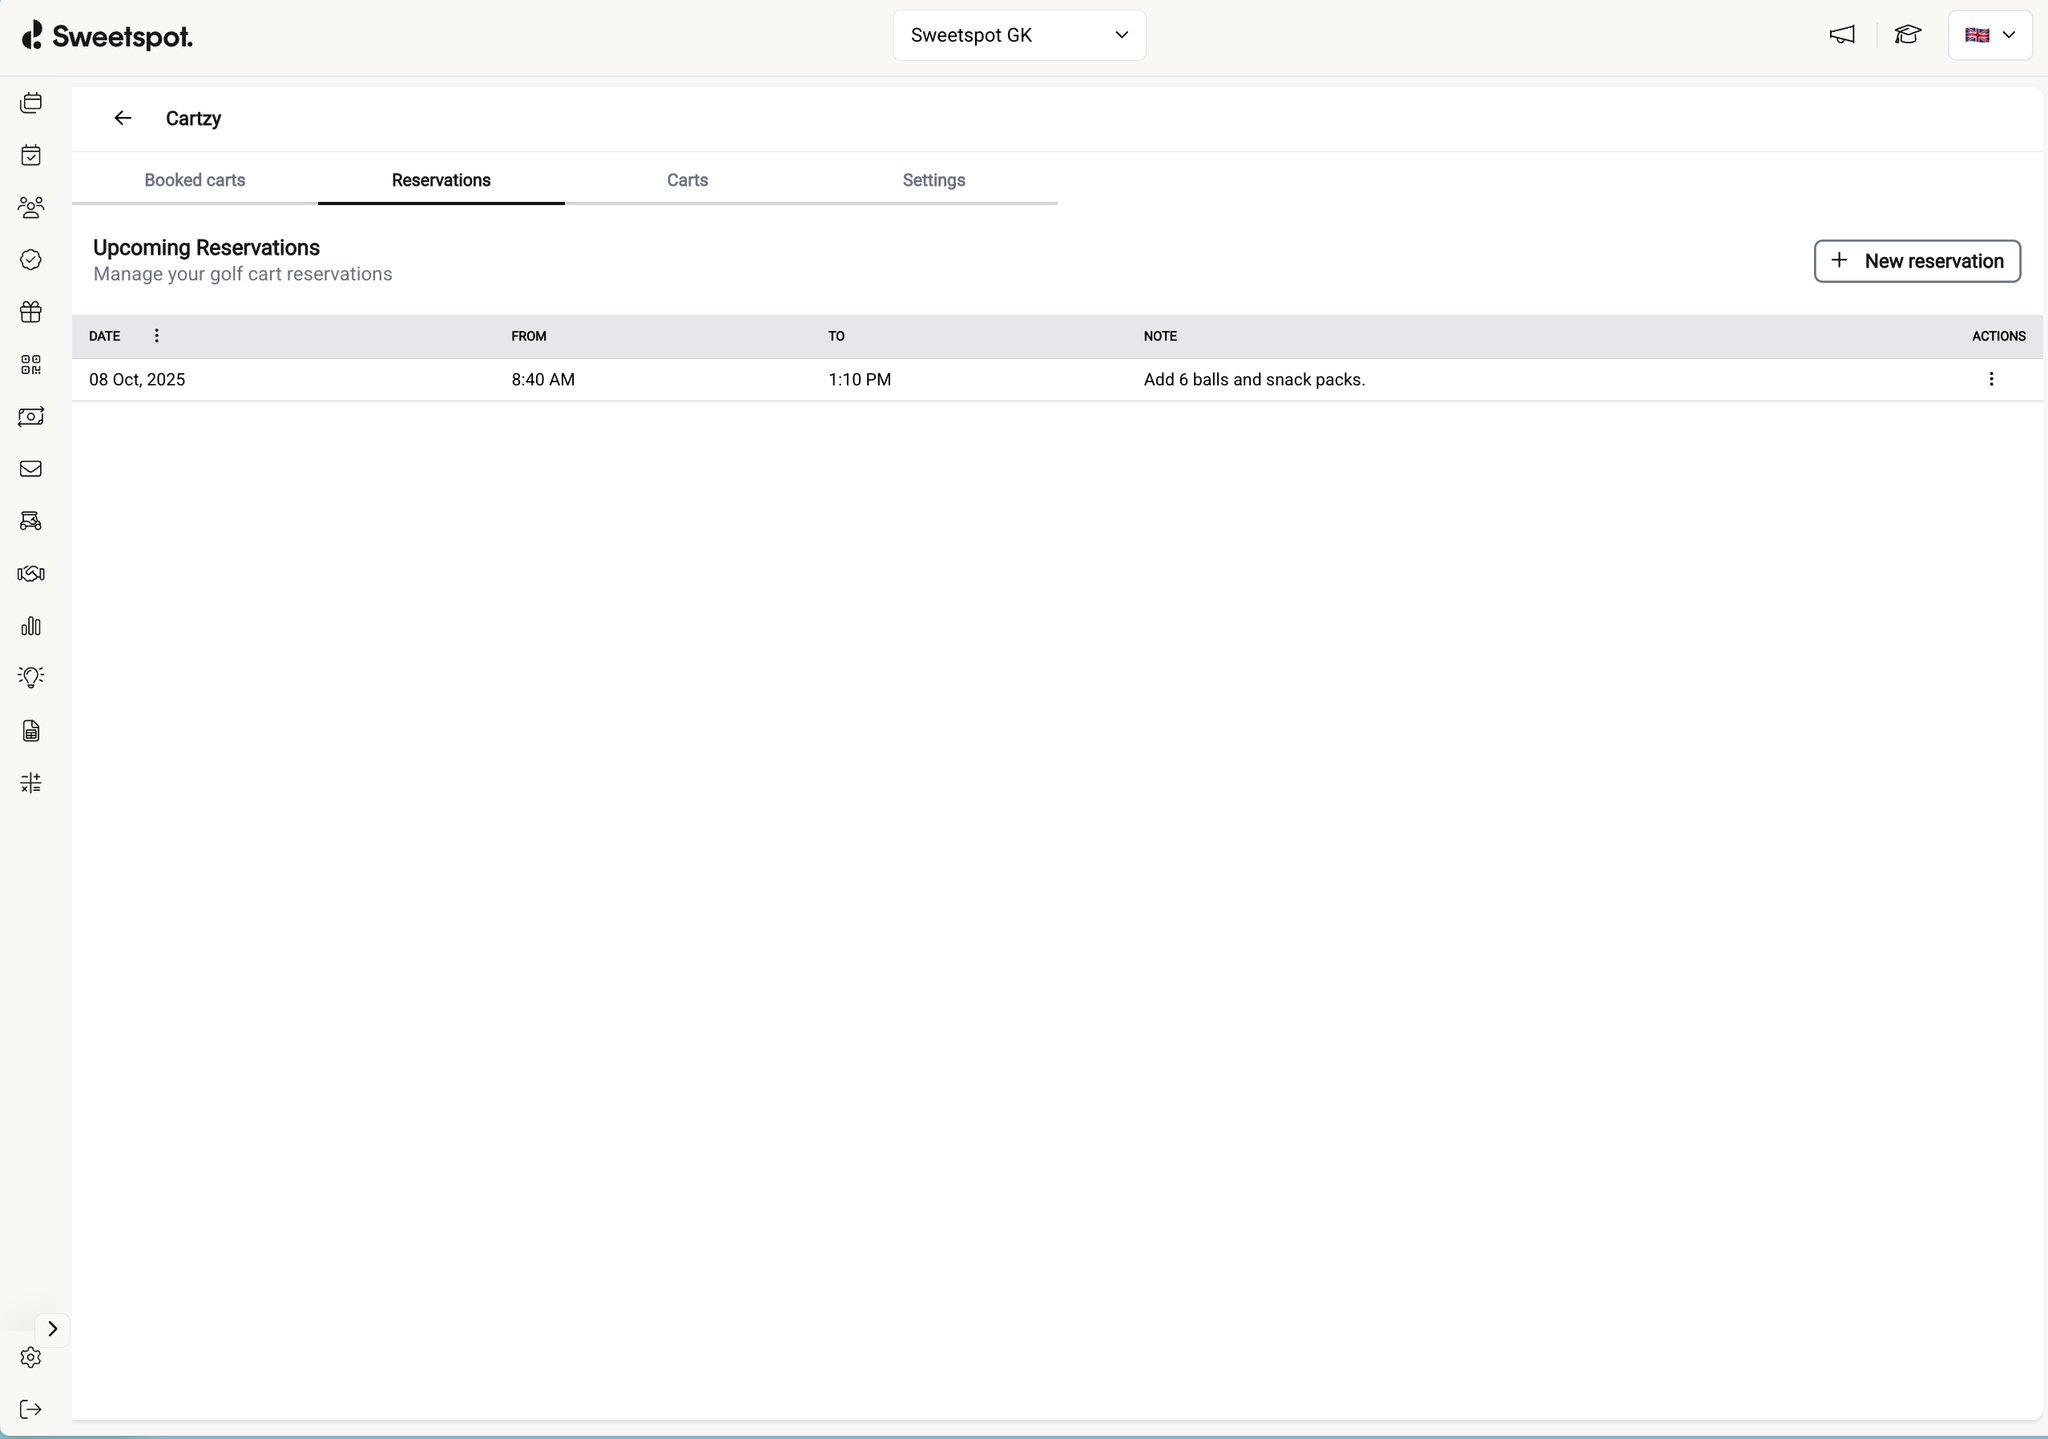The width and height of the screenshot is (2048, 1439).
Task: Open the actions menu for the 08 Oct reservation
Action: point(1993,379)
